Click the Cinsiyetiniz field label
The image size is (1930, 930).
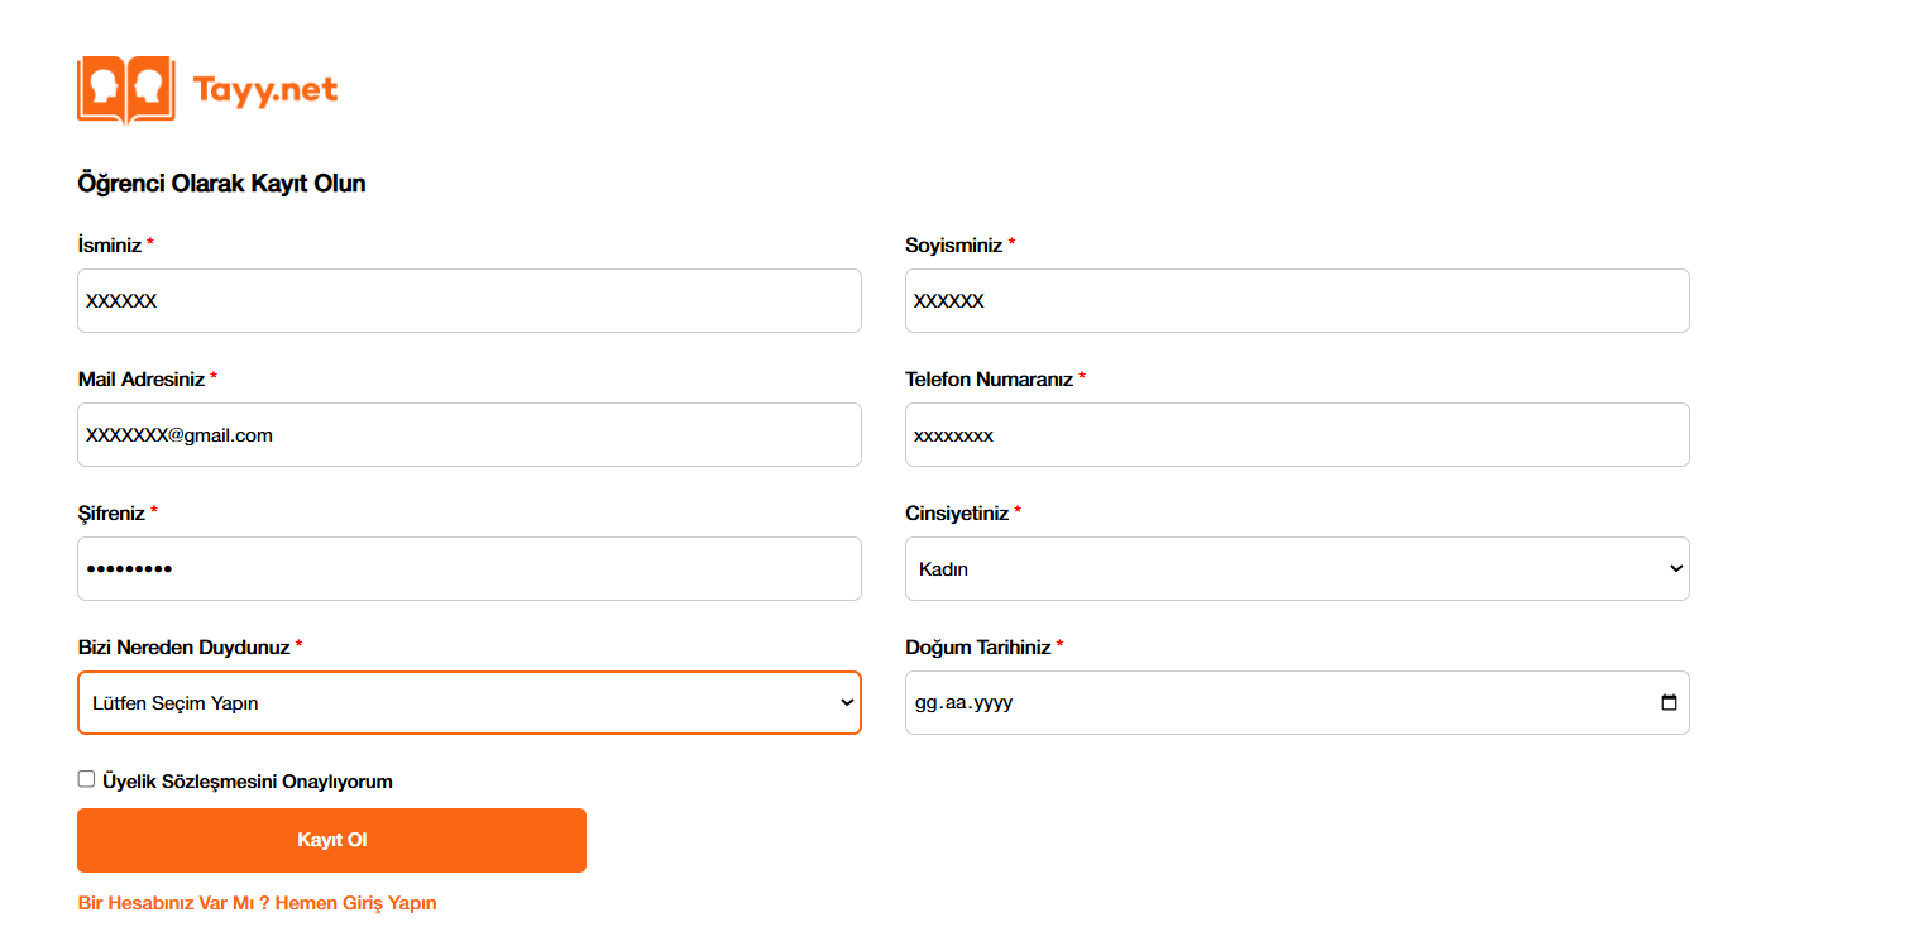tap(956, 513)
